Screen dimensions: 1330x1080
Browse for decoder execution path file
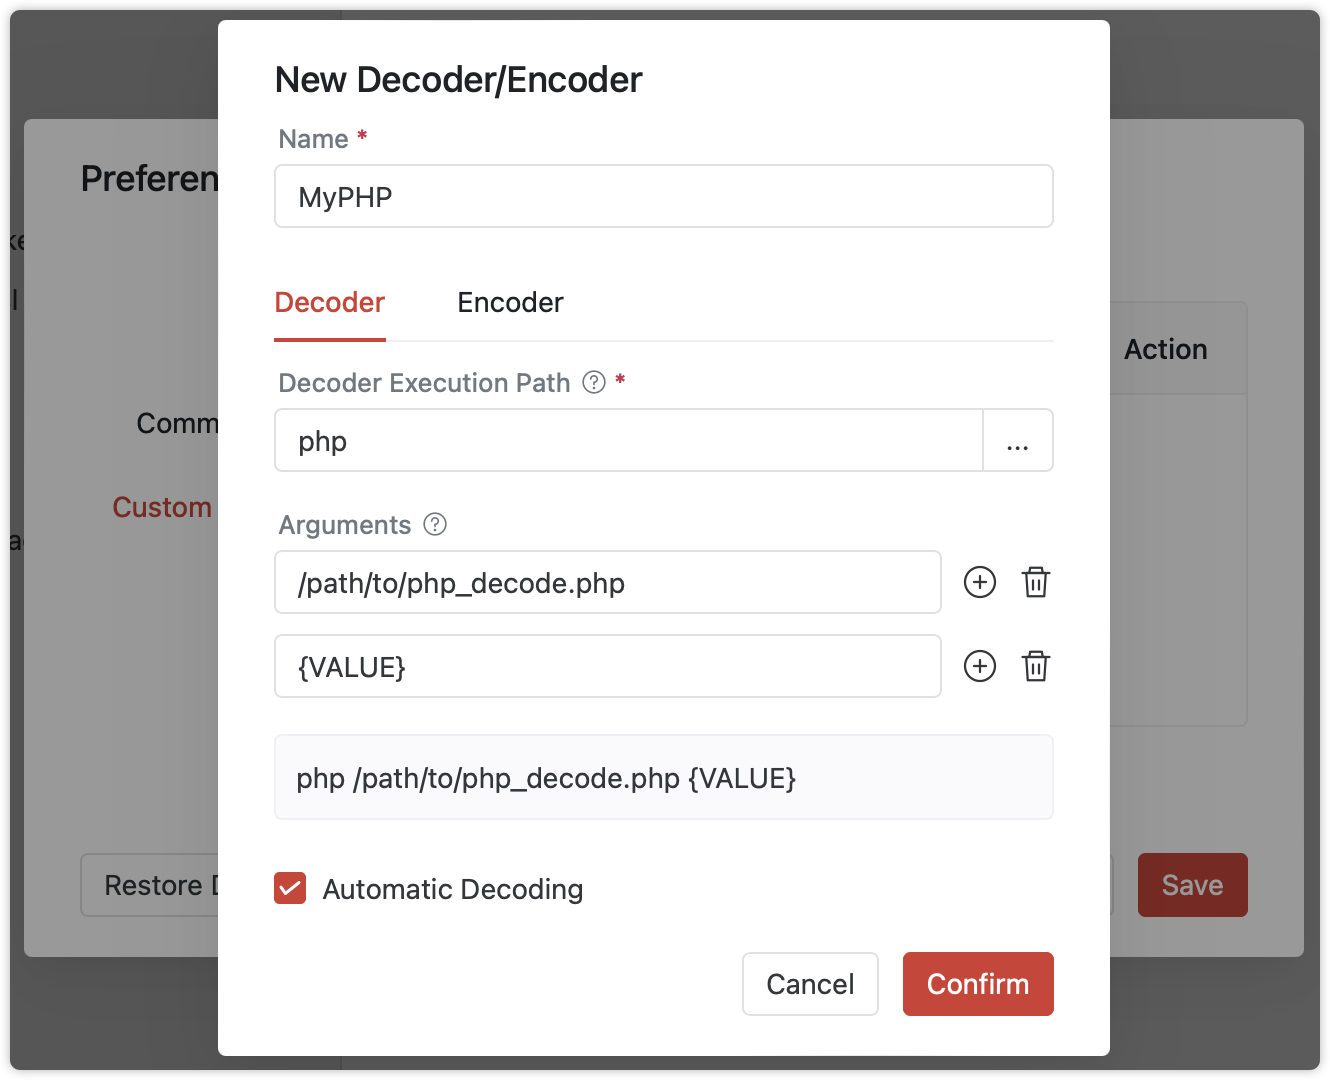pos(1018,440)
